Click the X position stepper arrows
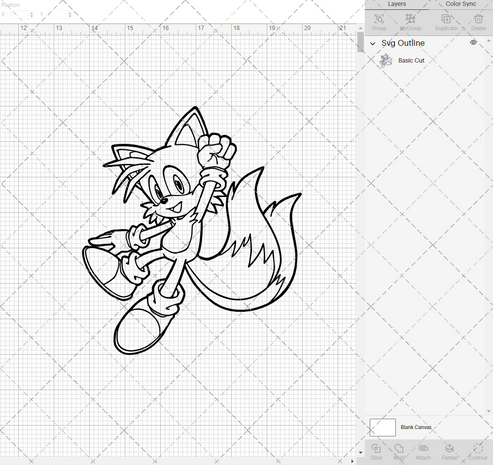The width and height of the screenshot is (493, 465). tap(31, 15)
